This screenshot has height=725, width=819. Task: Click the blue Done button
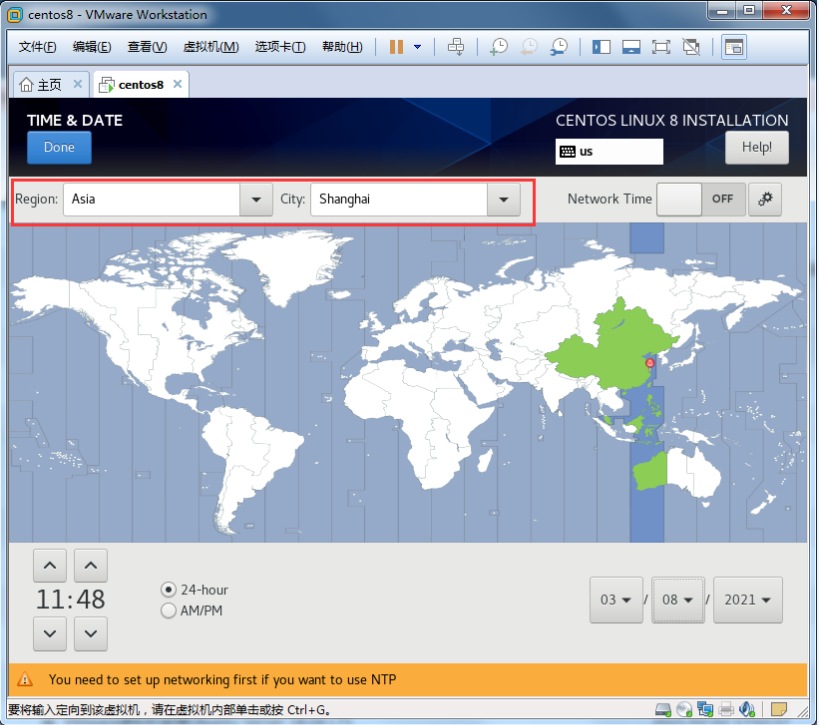pyautogui.click(x=59, y=148)
